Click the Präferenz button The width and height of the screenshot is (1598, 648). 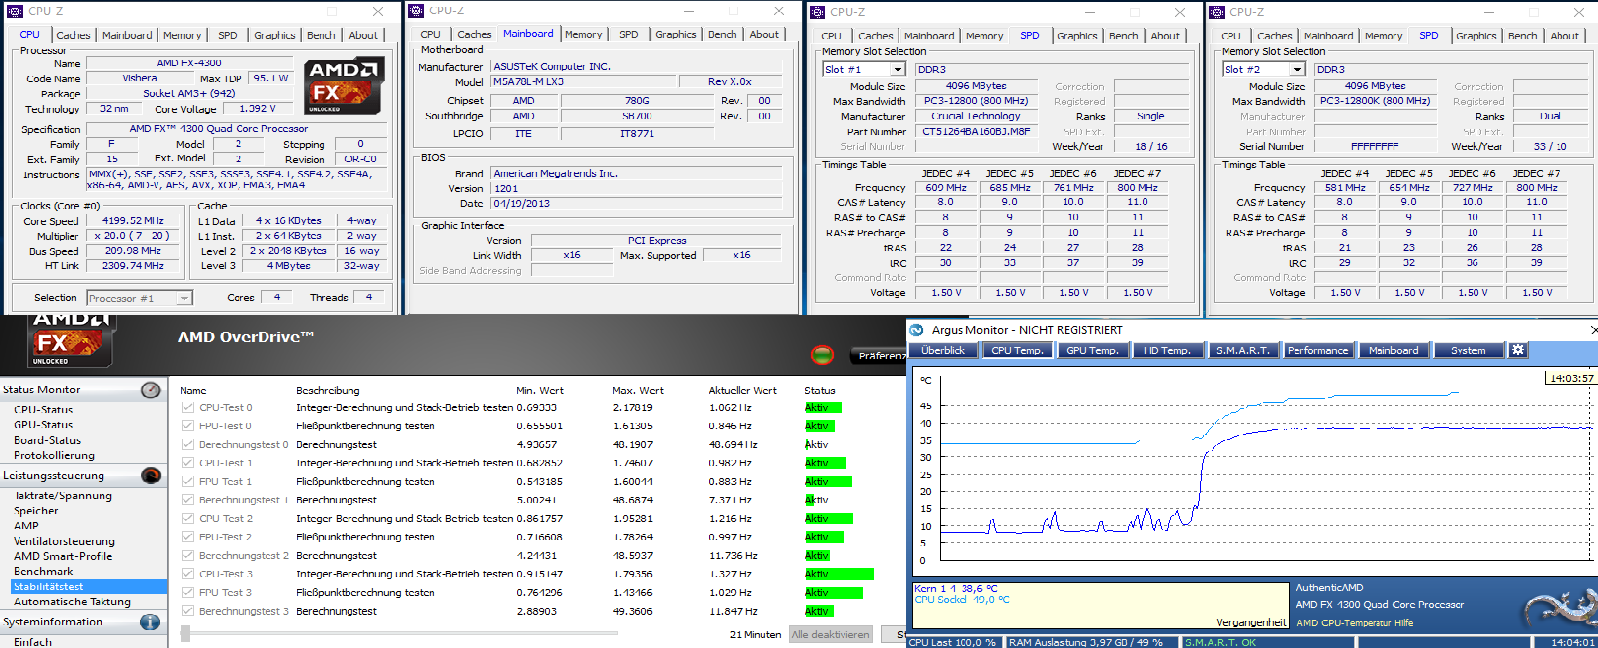coord(880,355)
